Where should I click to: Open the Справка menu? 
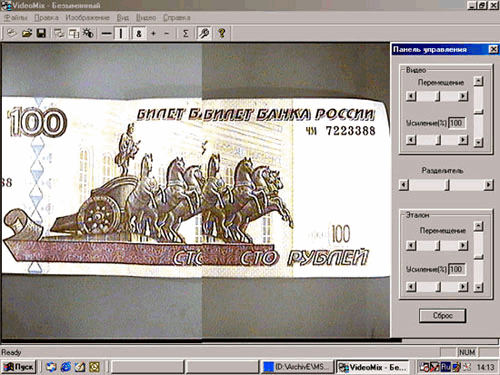[x=177, y=18]
